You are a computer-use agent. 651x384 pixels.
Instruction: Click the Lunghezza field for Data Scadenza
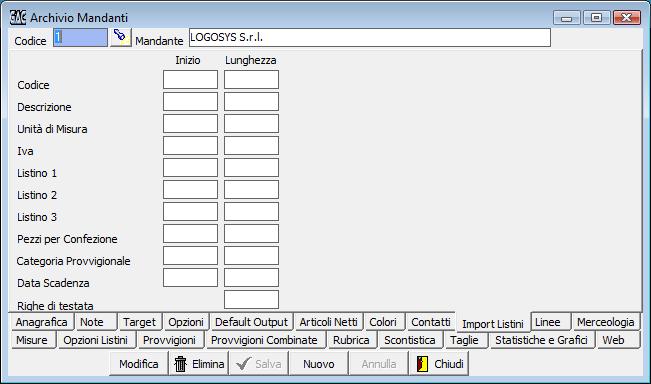click(252, 277)
